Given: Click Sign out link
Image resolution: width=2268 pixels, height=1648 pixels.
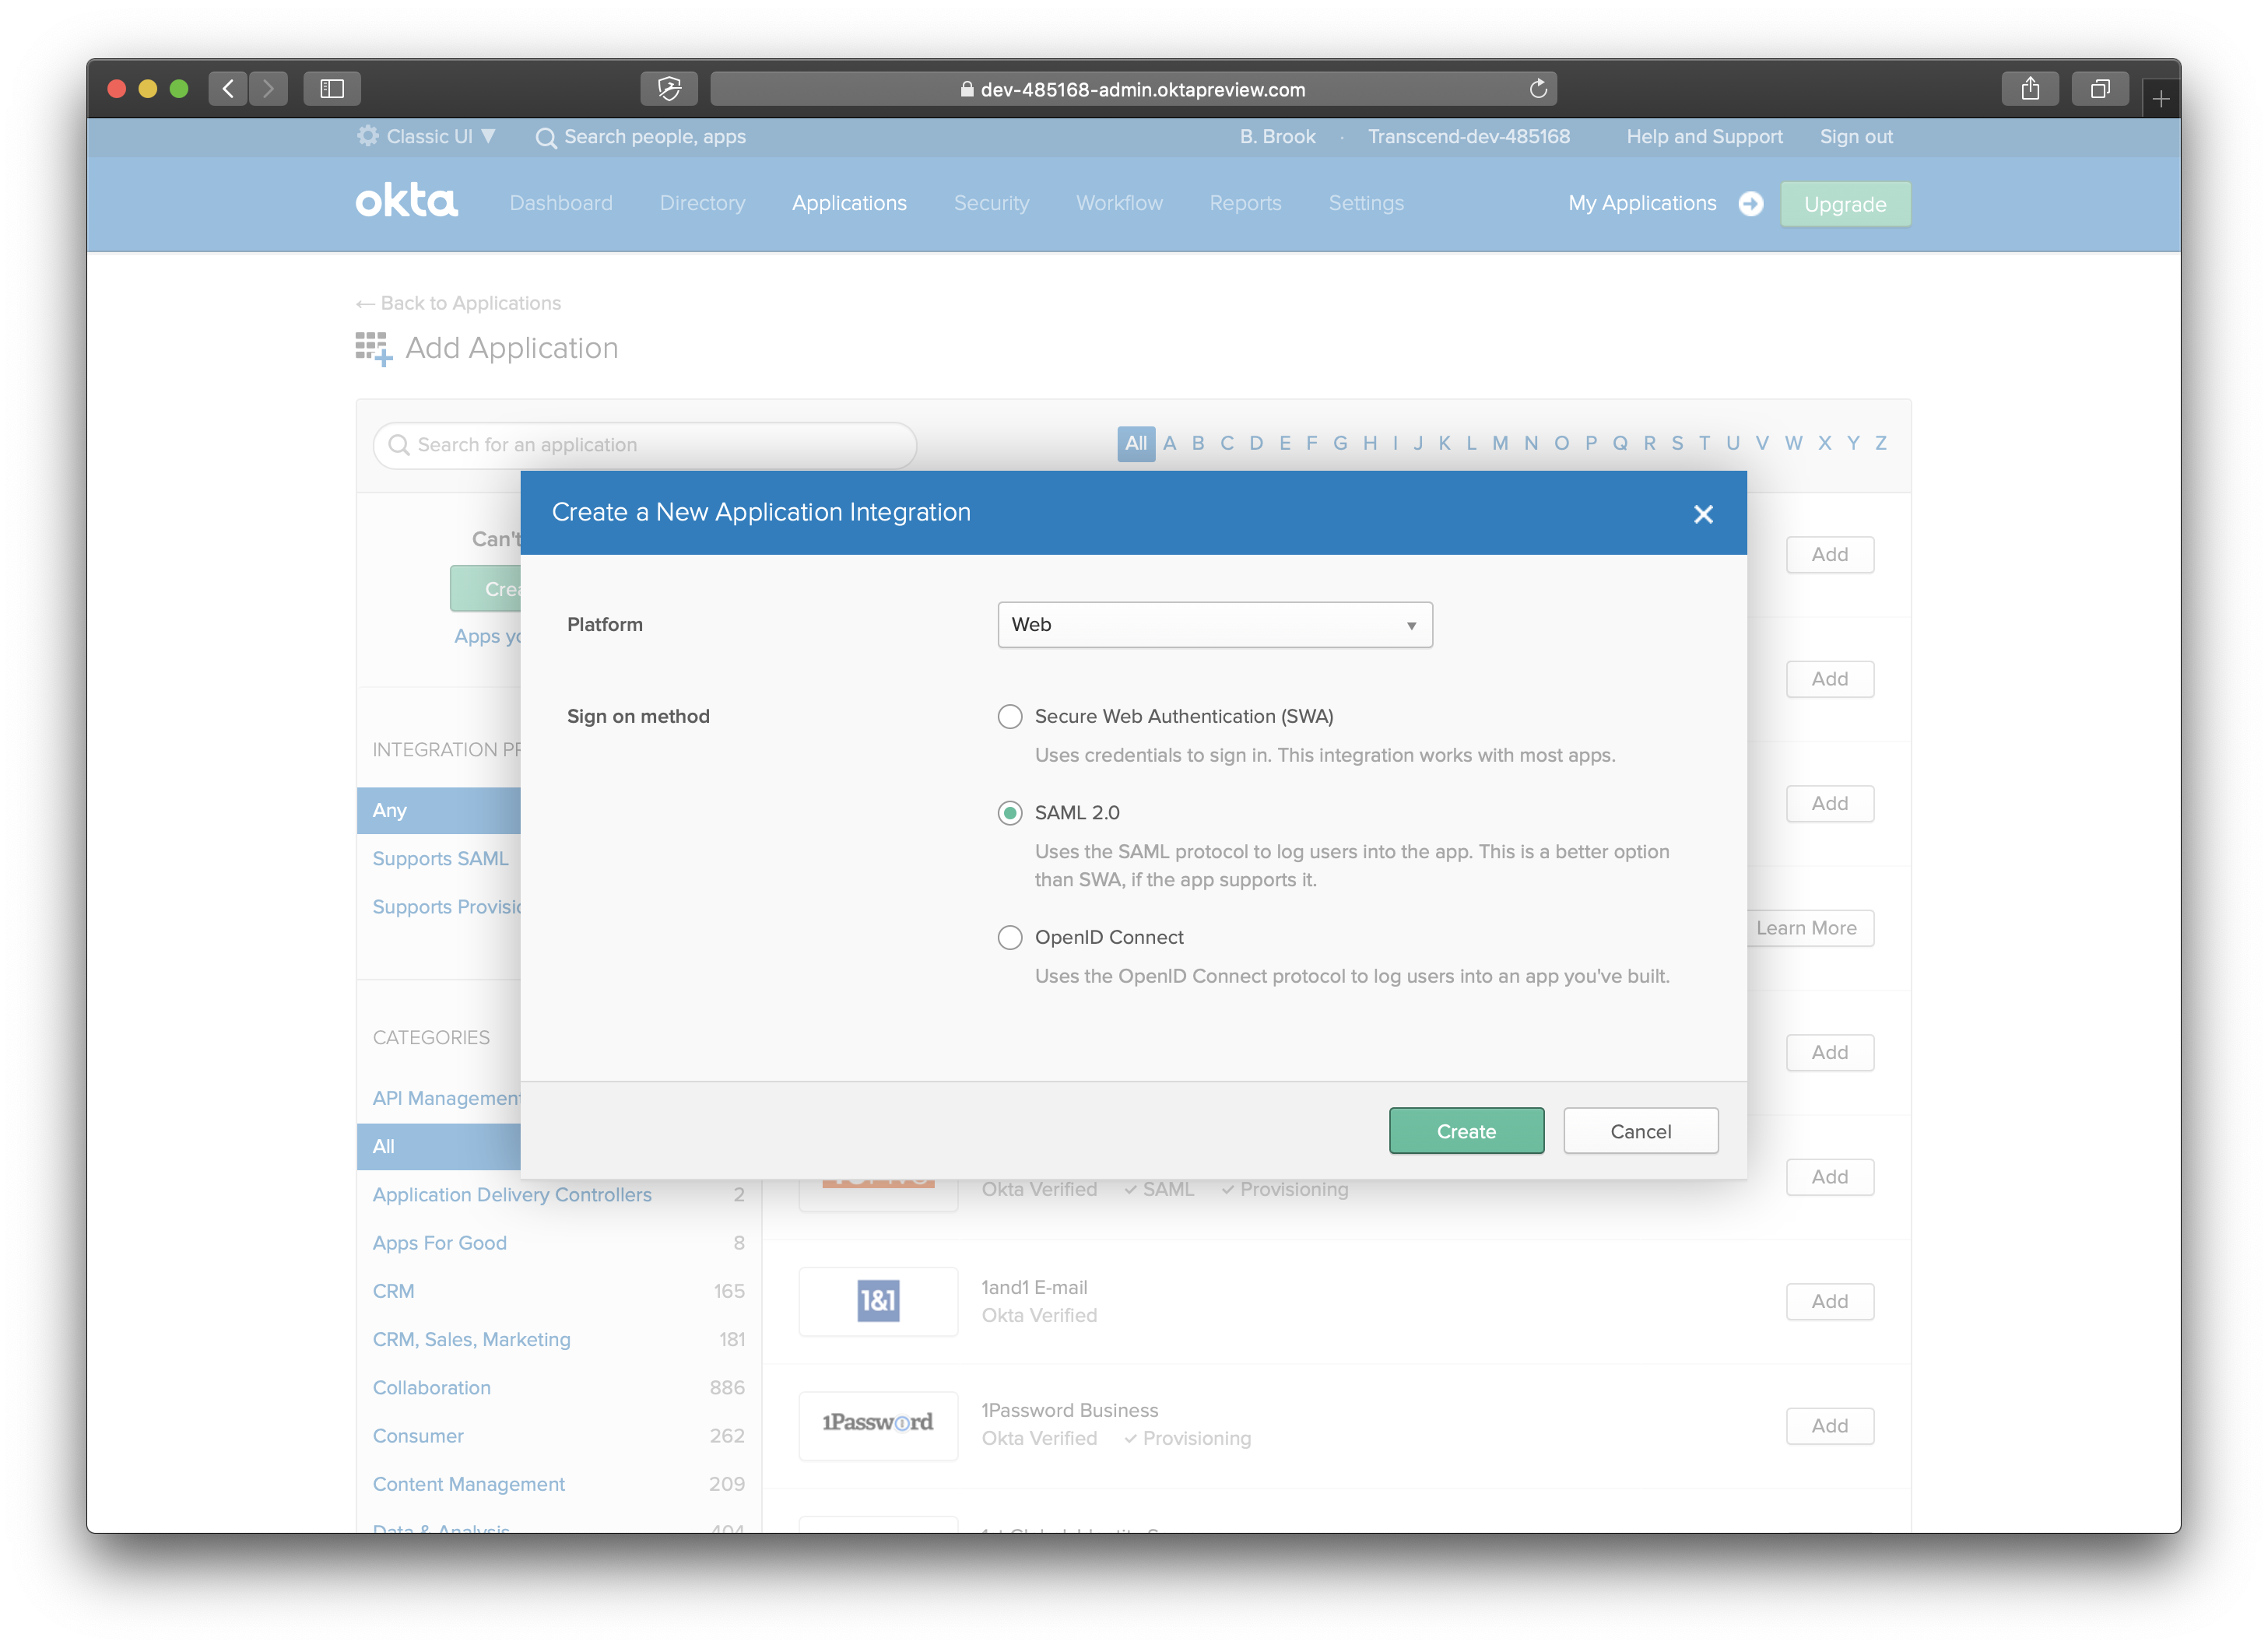Looking at the screenshot, I should [1856, 136].
